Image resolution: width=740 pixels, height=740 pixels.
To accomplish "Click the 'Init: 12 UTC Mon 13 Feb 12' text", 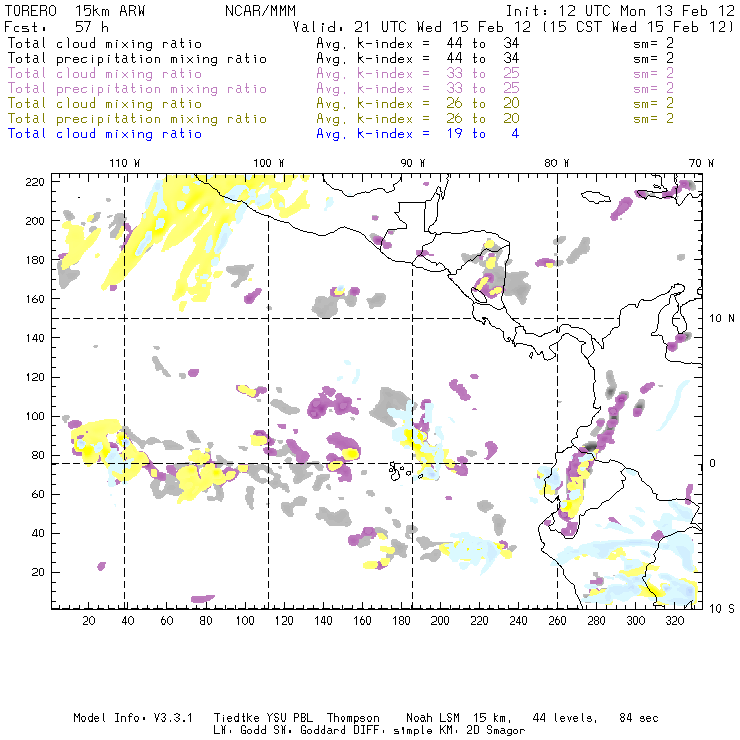I will pyautogui.click(x=620, y=11).
